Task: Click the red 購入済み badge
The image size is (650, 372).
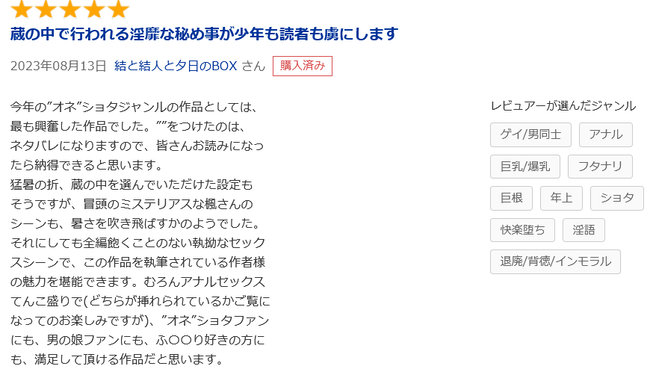Action: pos(303,66)
